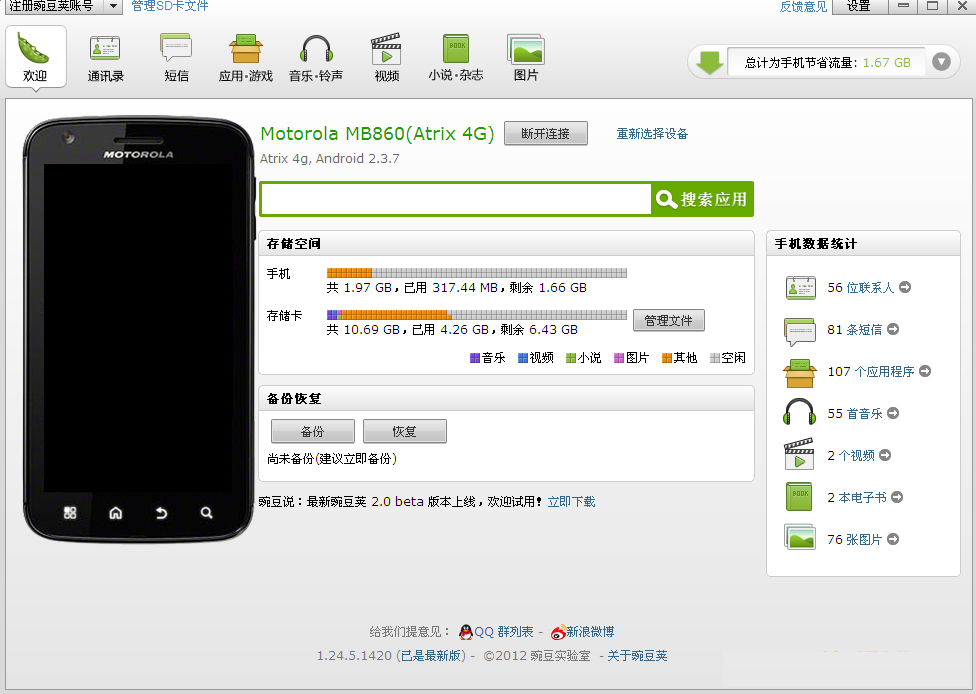Click arrow next to 2 个视频
Viewport: 976px width, 694px height.
pos(884,455)
